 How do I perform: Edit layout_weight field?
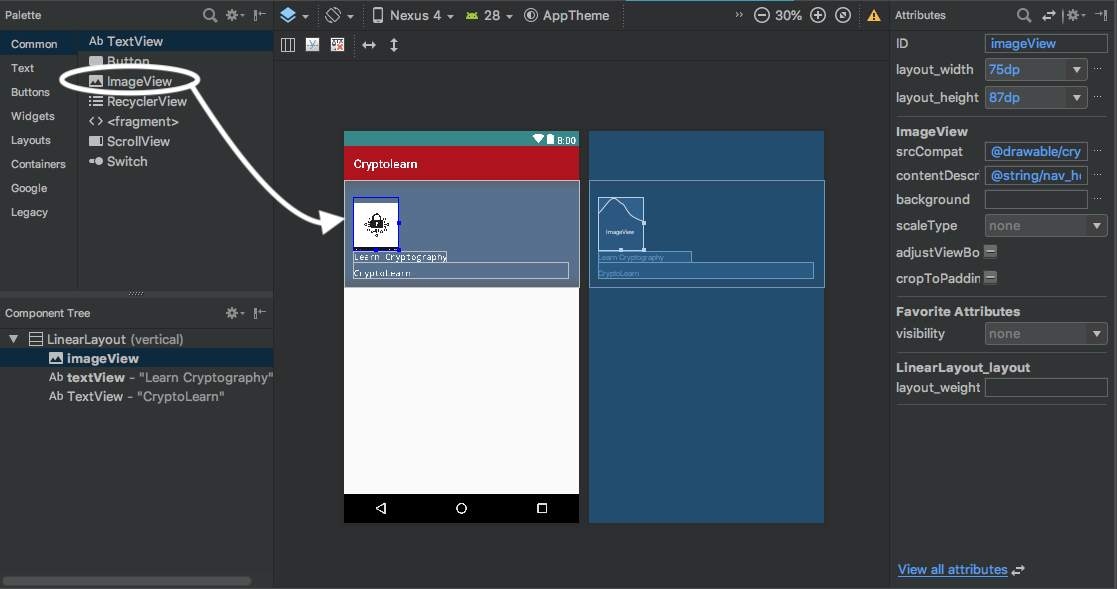[x=1046, y=387]
